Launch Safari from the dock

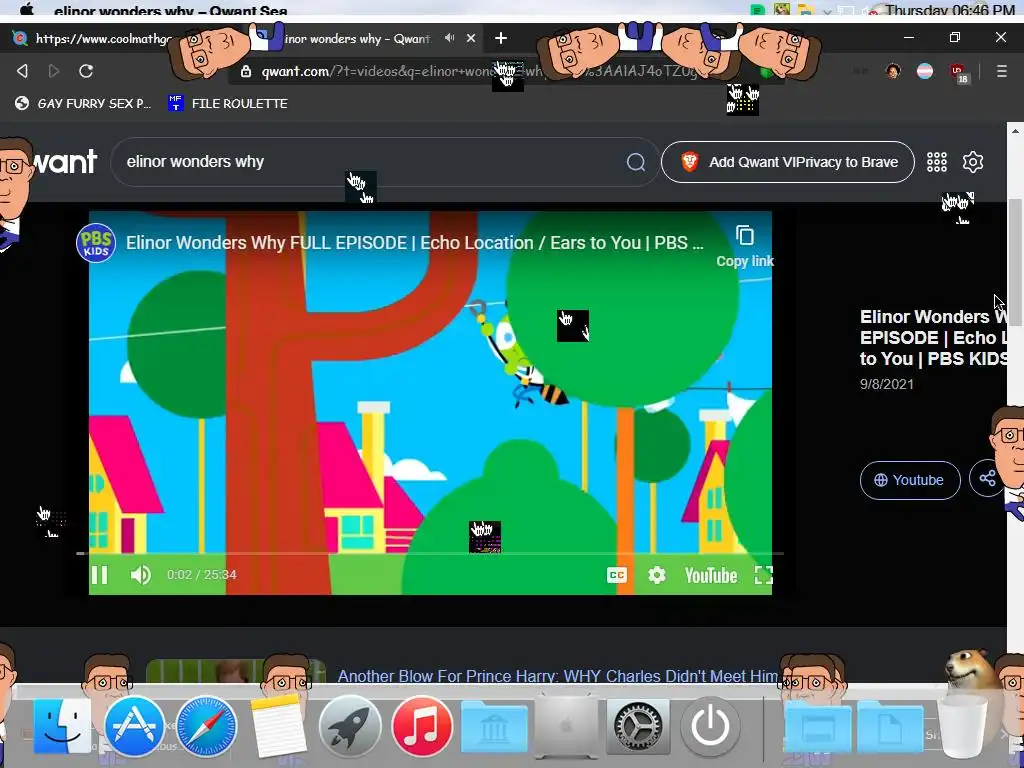tap(206, 726)
